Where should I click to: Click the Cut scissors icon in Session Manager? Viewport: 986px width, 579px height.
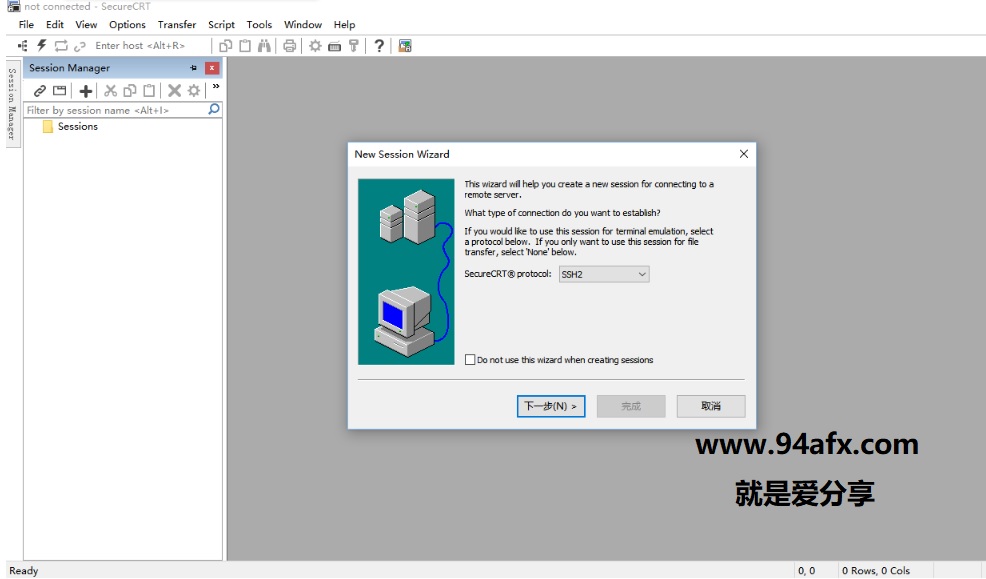111,91
